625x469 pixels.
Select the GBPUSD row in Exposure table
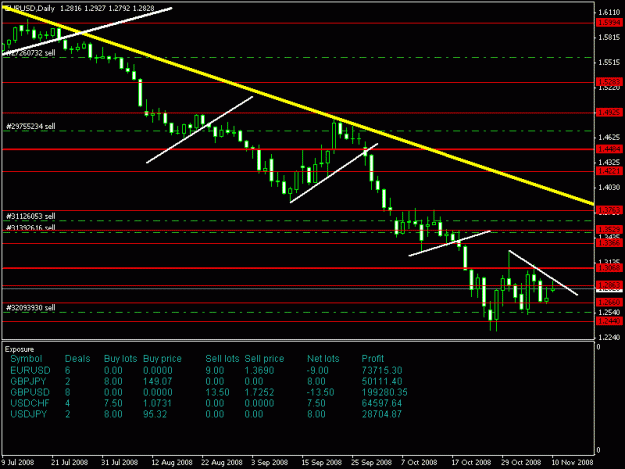(x=208, y=392)
